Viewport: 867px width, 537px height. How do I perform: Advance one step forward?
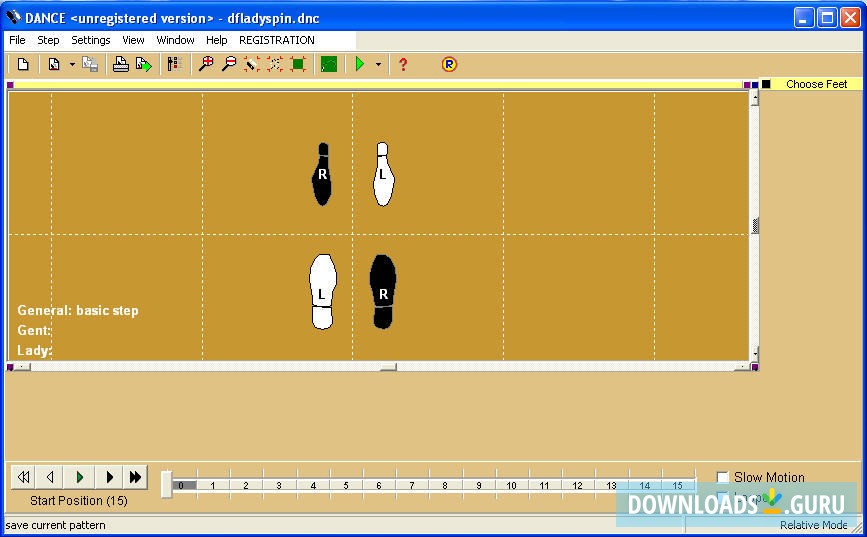109,477
